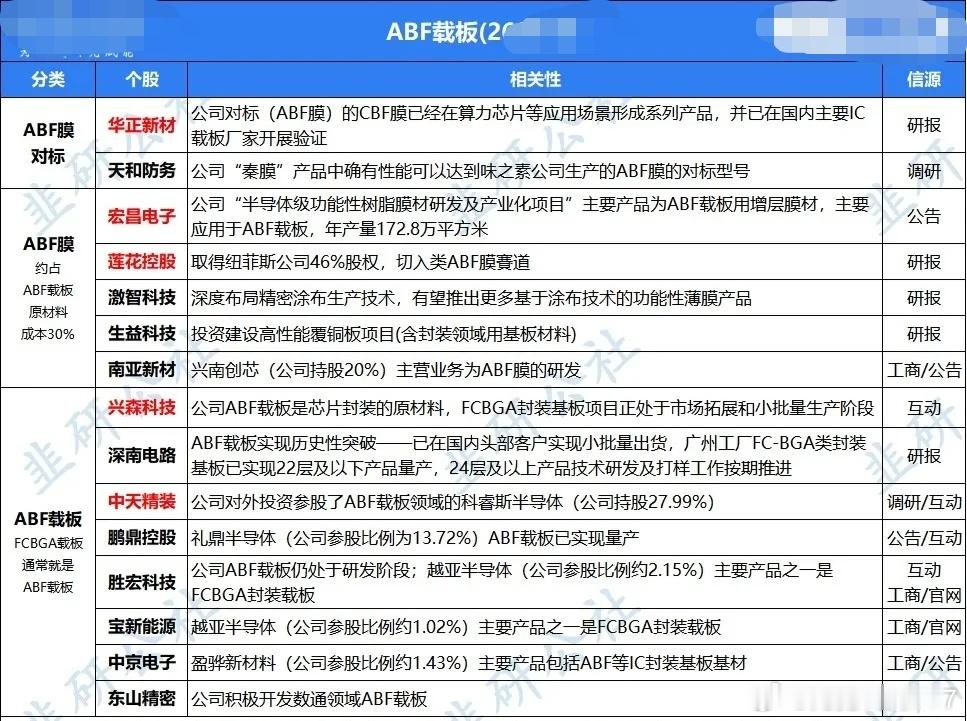Click stock name 深南电路
Image resolution: width=967 pixels, height=721 pixels.
click(142, 456)
